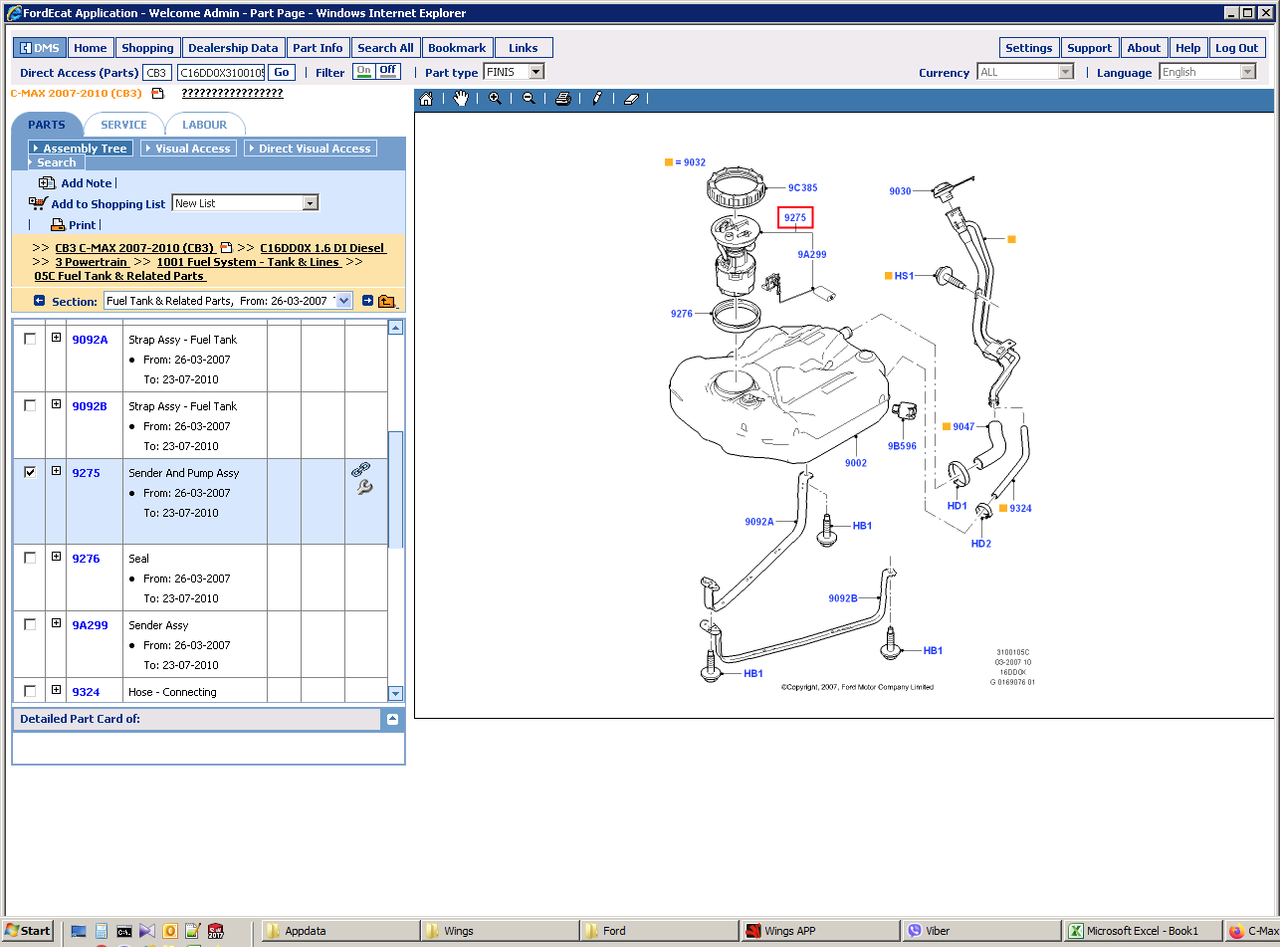This screenshot has height=947, width=1280.
Task: Check the 9276 Seal checkbox
Action: (x=30, y=557)
